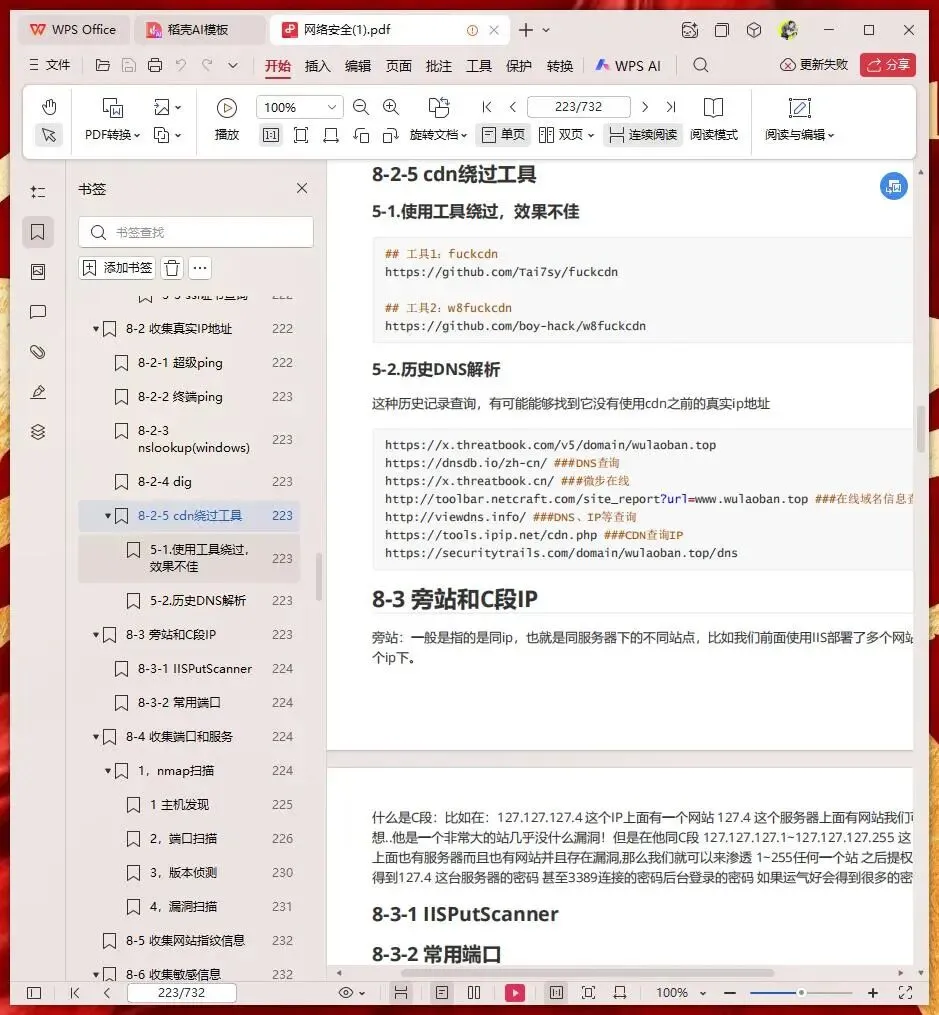The height and width of the screenshot is (1015, 939).
Task: Toggle 单页 single page view
Action: pos(503,135)
